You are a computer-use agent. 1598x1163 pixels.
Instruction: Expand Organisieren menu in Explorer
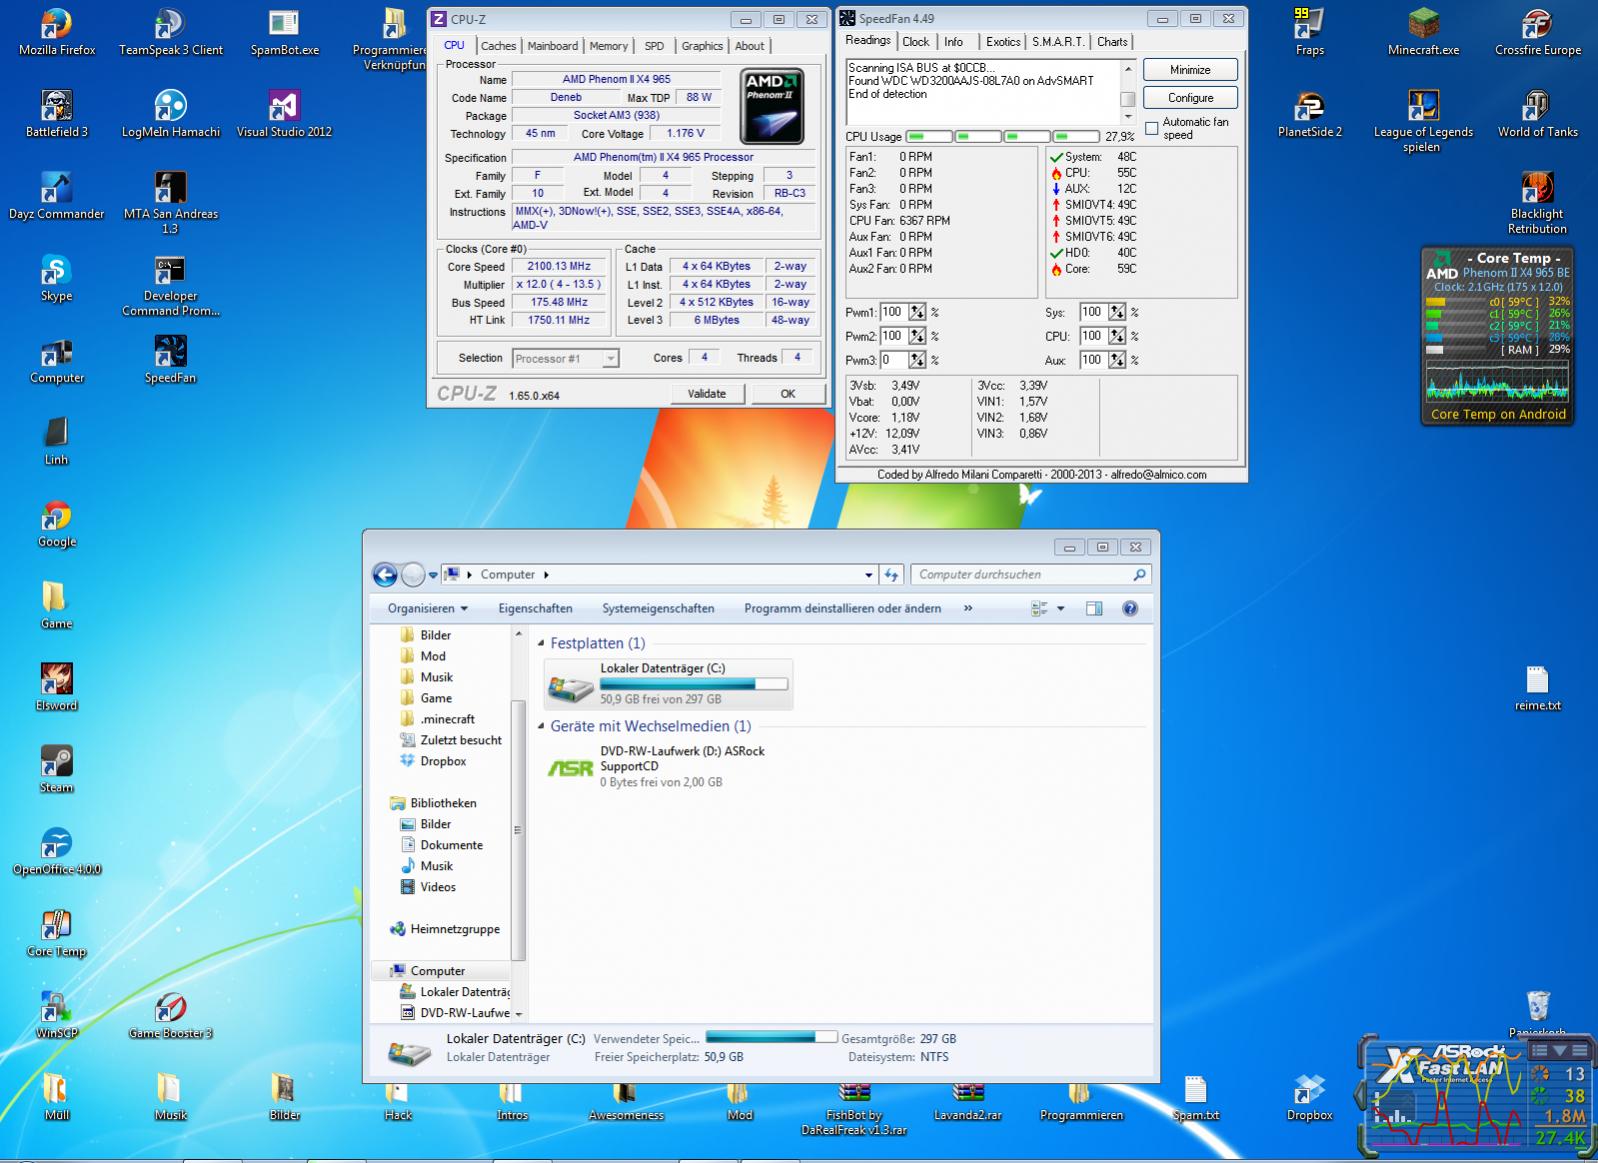(428, 608)
